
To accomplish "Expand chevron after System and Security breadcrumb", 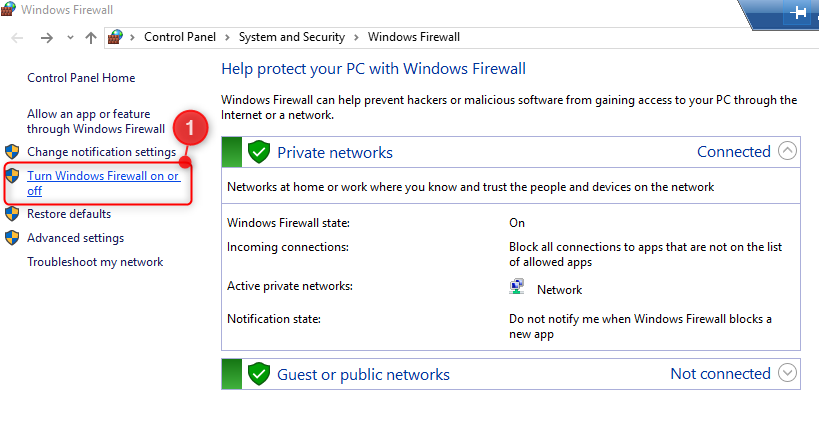I will [356, 37].
